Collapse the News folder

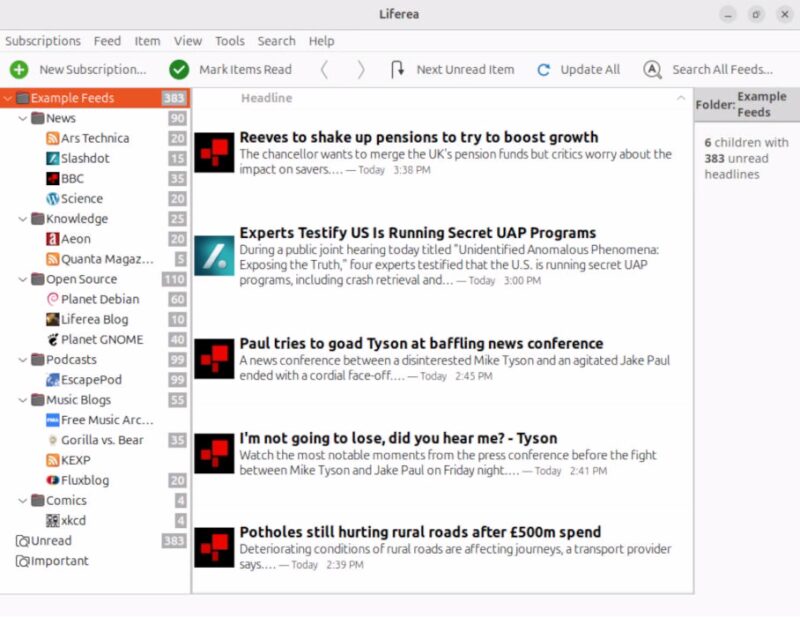point(22,118)
